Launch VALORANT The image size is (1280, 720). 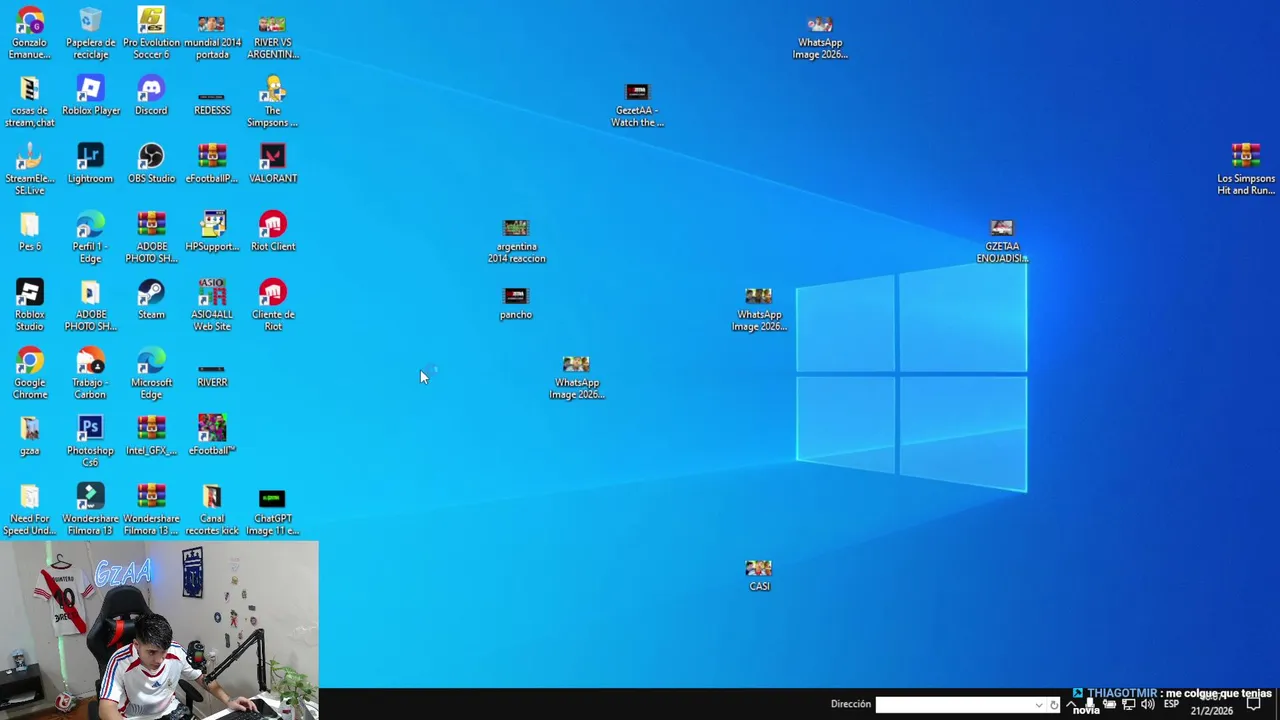272,163
